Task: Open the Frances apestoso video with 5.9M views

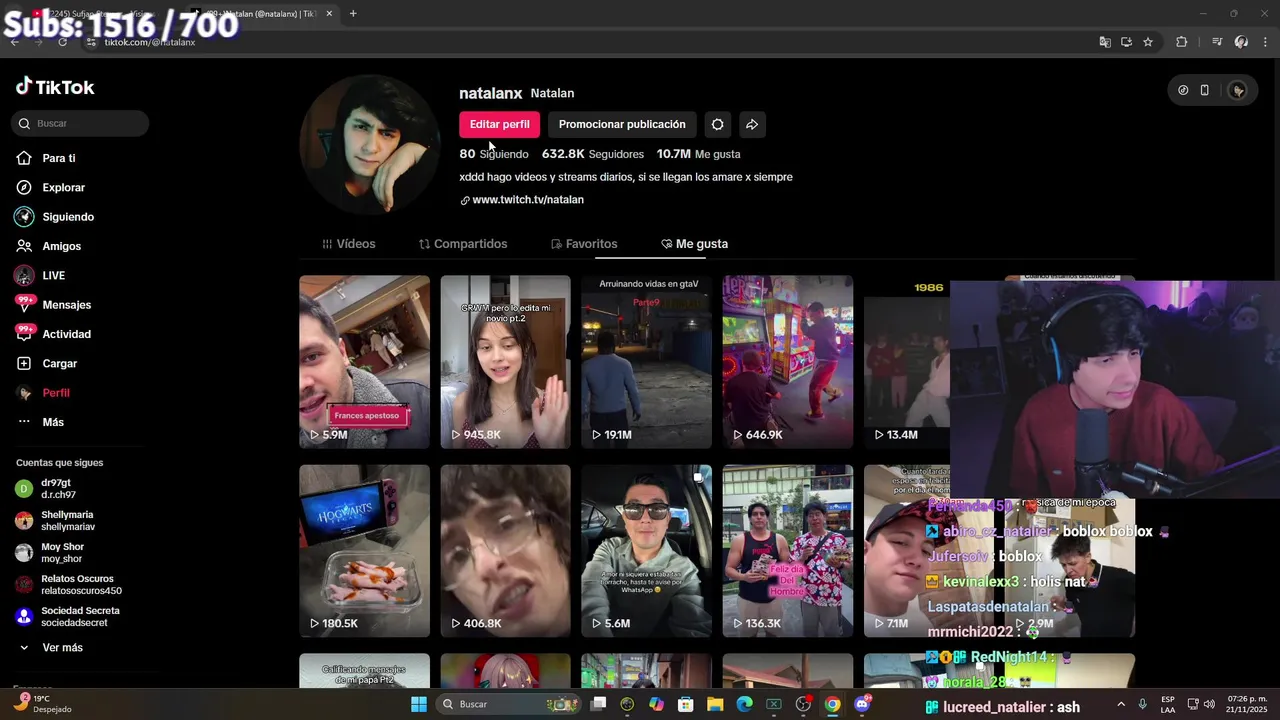Action: [x=364, y=362]
